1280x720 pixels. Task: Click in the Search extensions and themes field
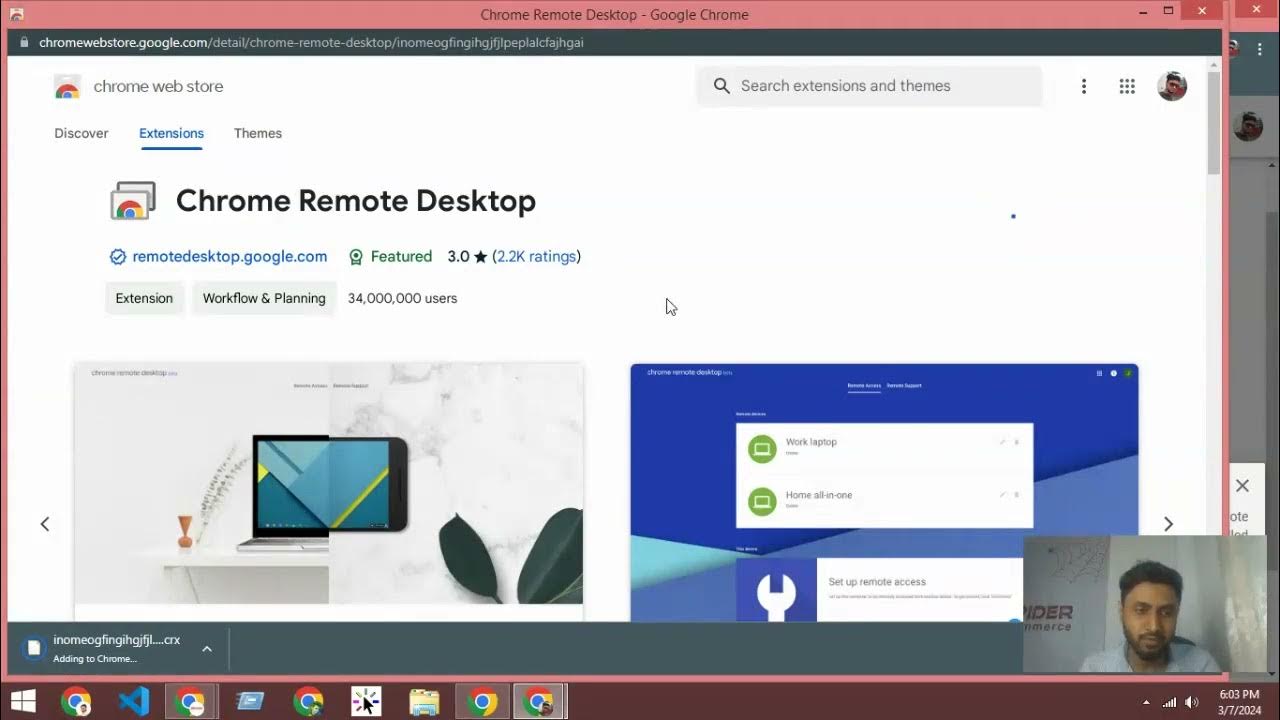pyautogui.click(x=870, y=86)
